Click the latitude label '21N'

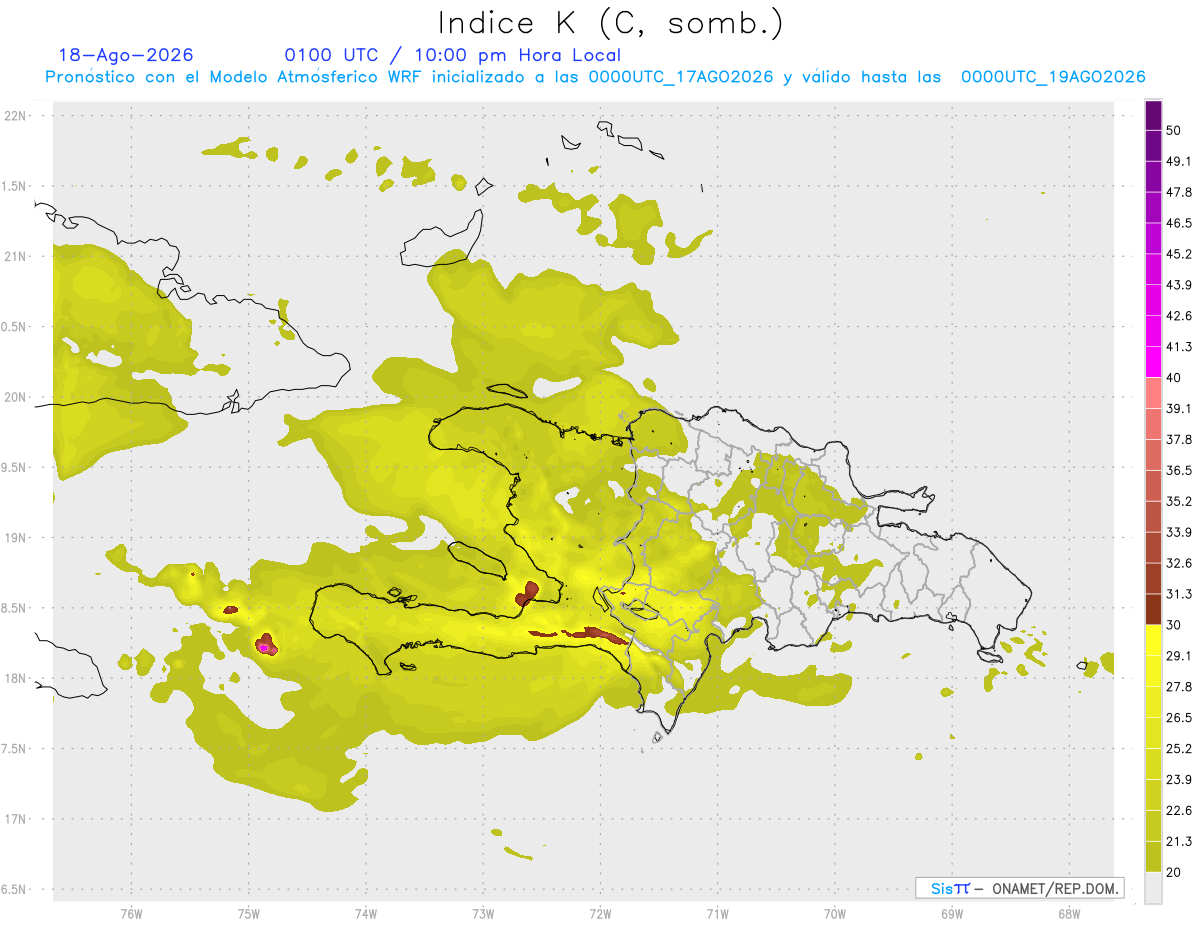16,256
